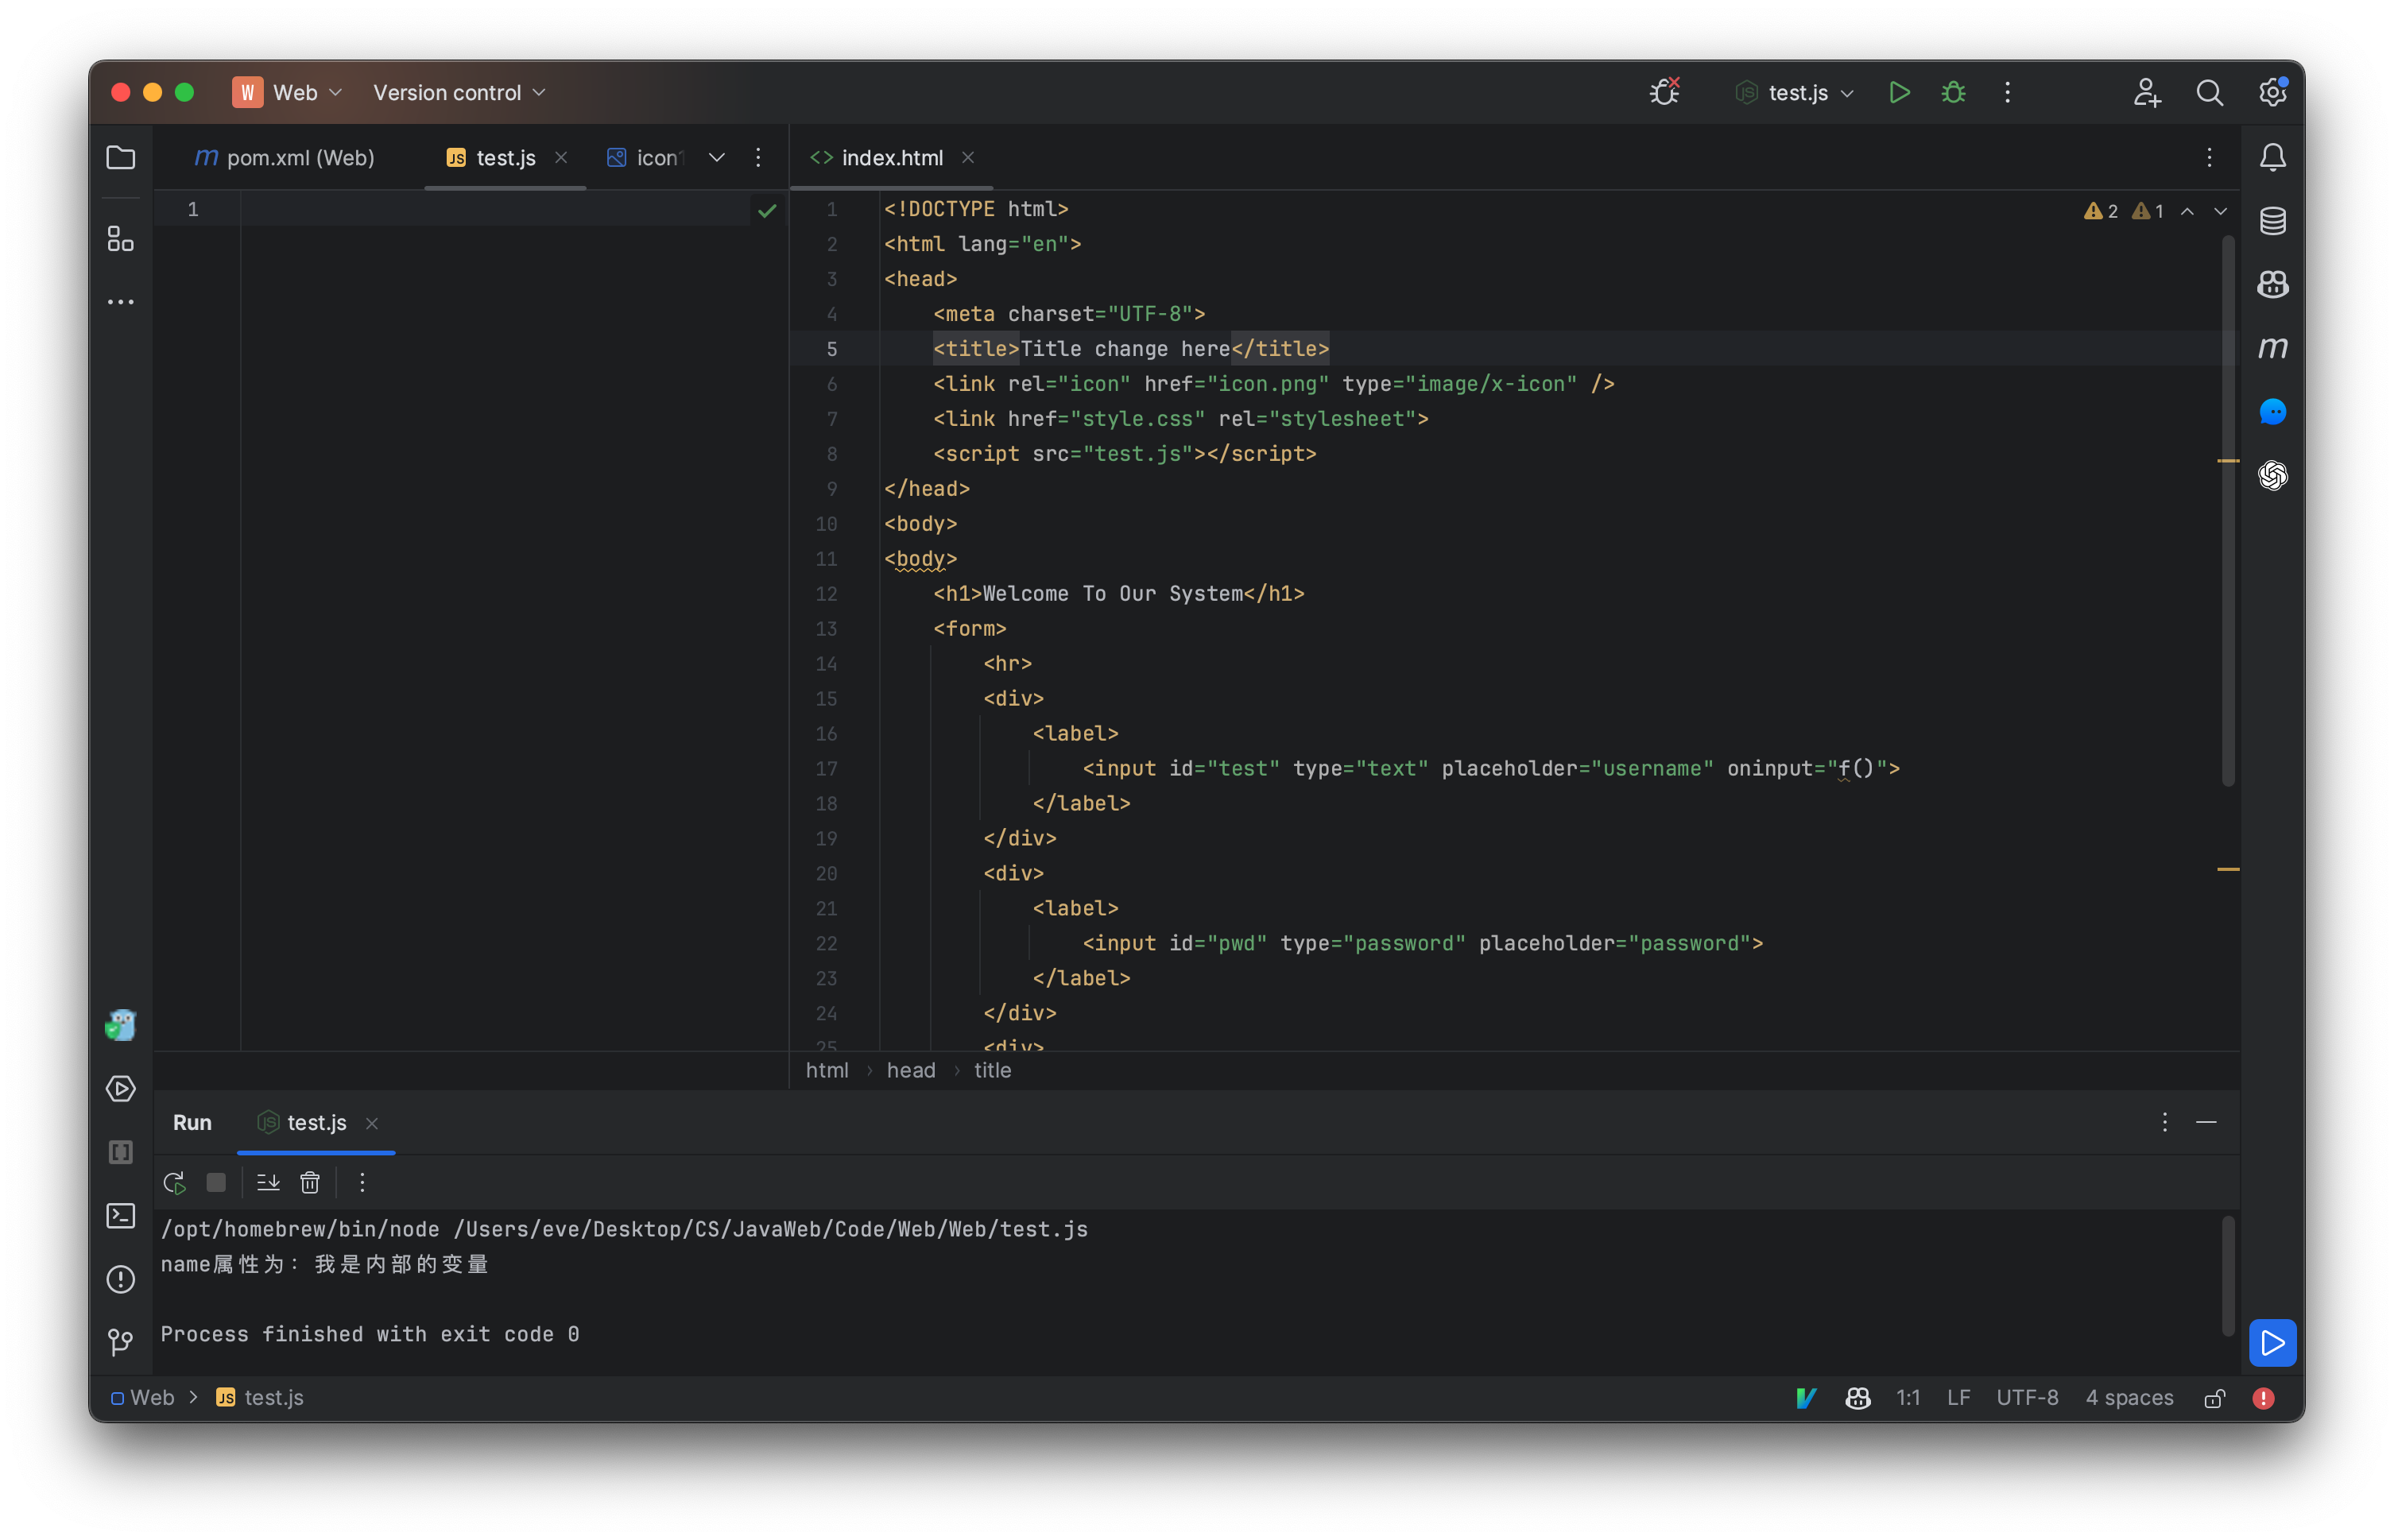Click the head breadcrumb
Viewport: 2394px width, 1540px height.
click(x=911, y=1070)
